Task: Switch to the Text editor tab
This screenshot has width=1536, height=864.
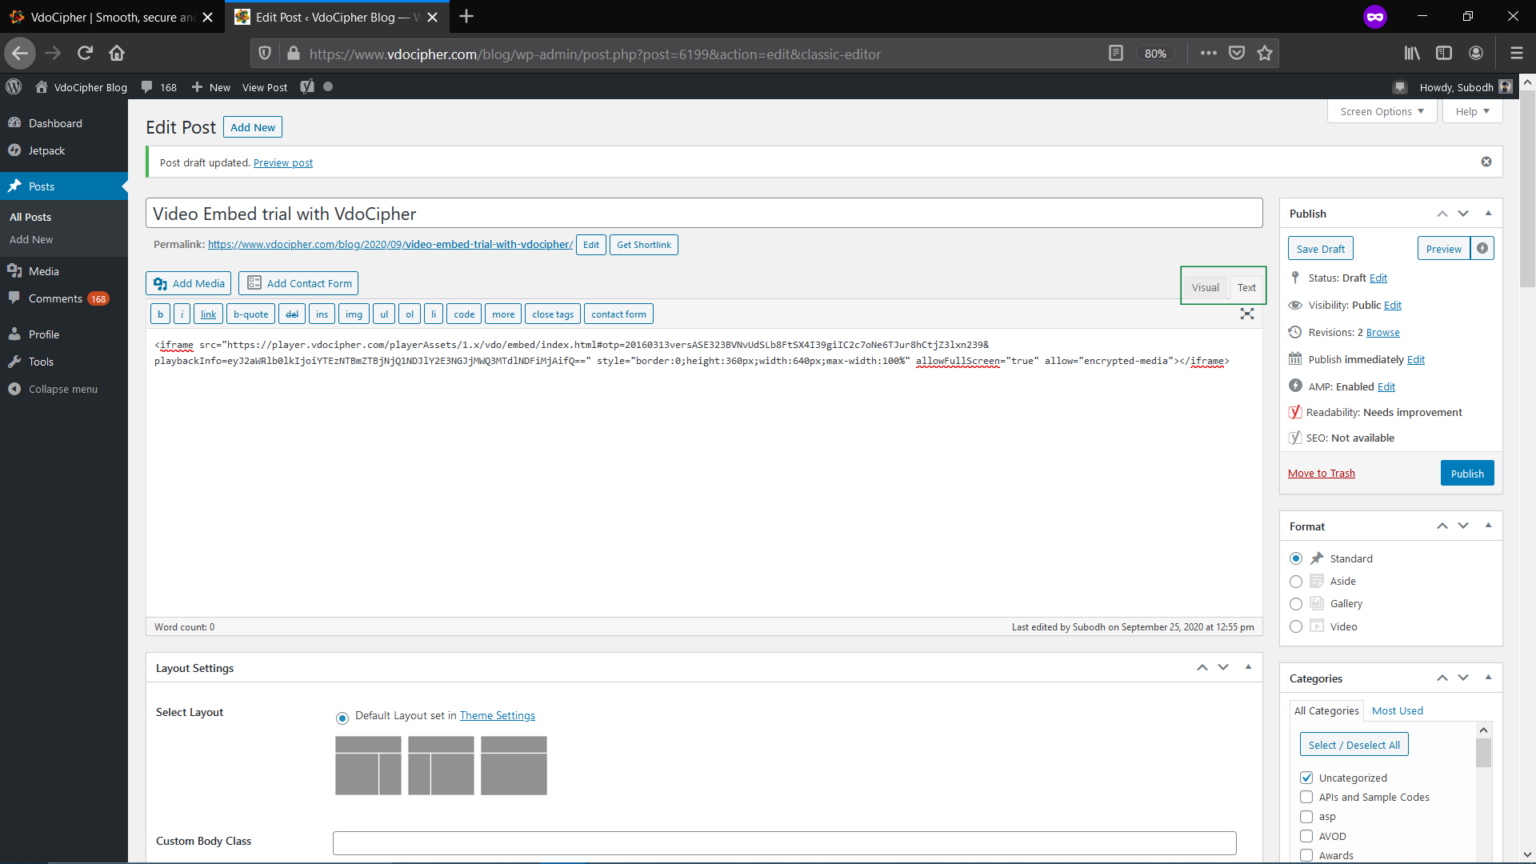Action: point(1246,287)
